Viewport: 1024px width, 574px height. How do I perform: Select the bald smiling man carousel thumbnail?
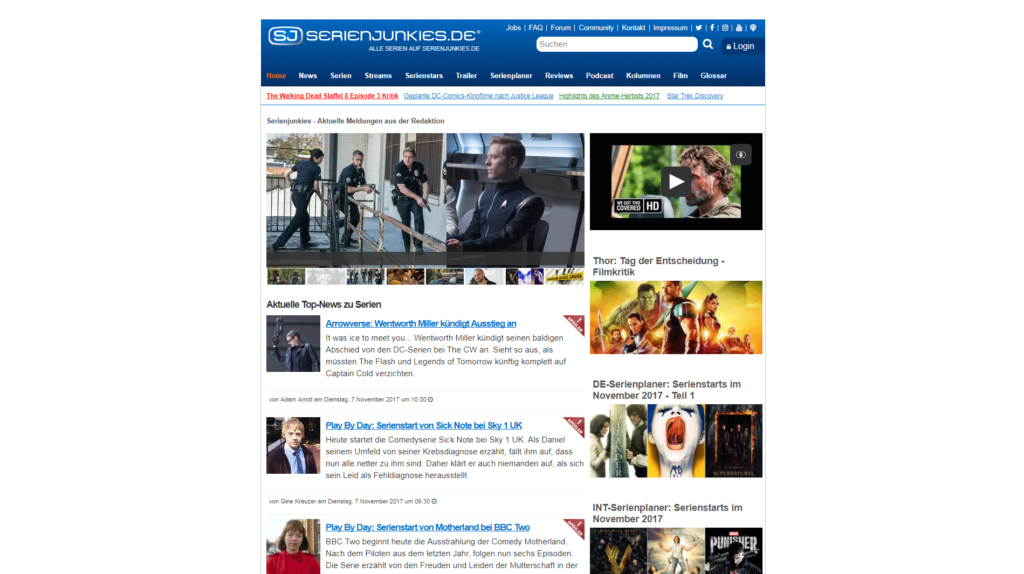485,276
